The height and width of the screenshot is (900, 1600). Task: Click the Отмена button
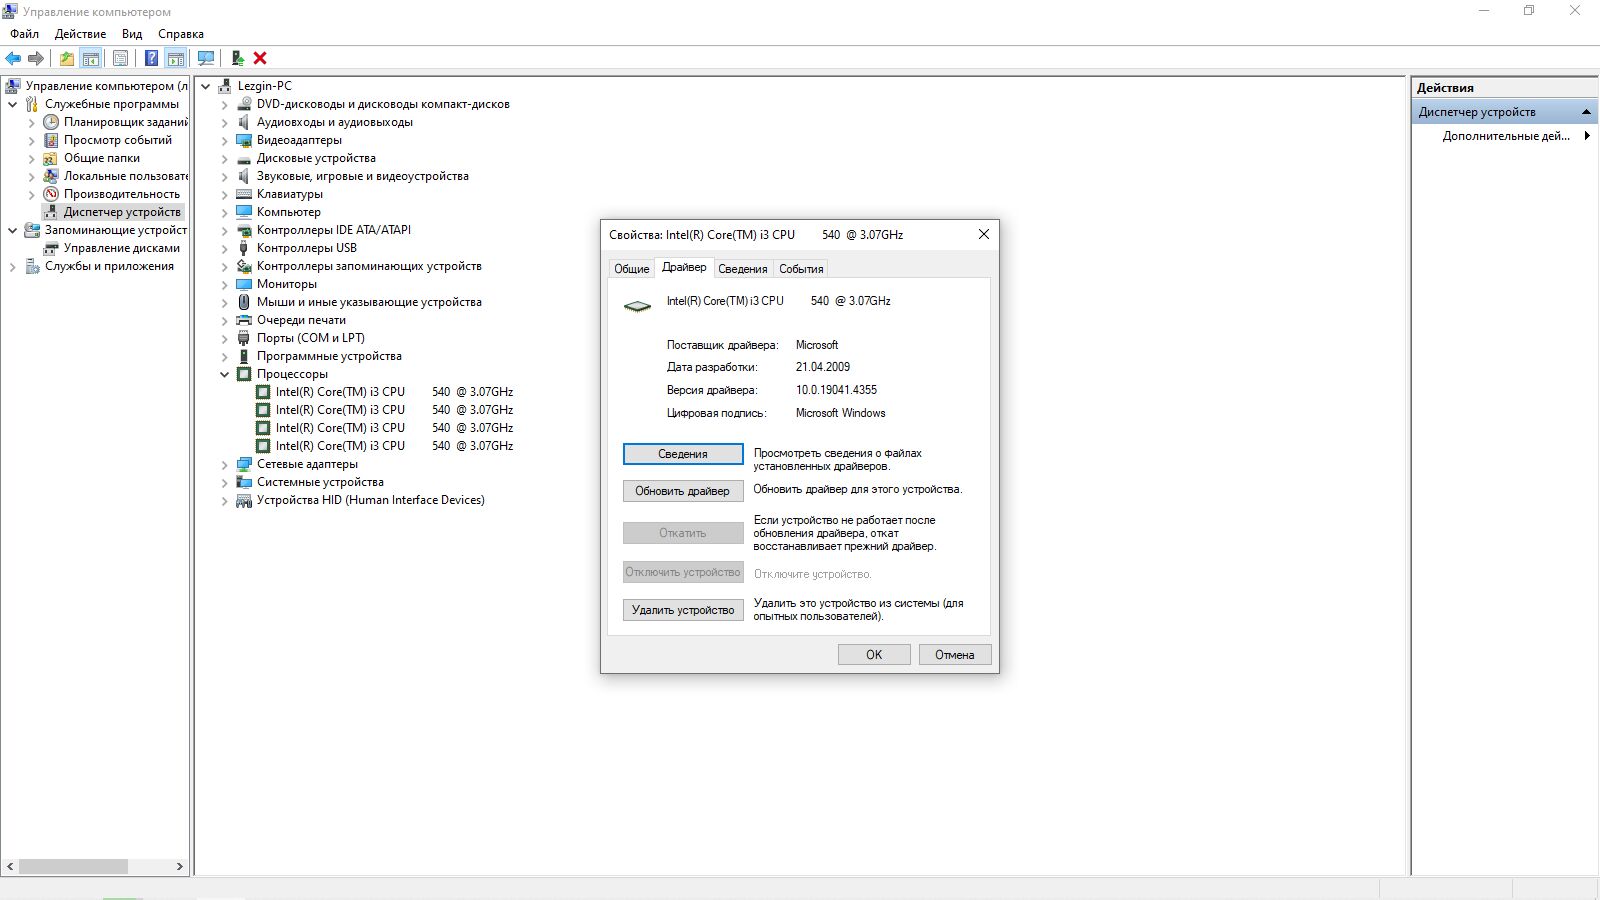click(955, 655)
